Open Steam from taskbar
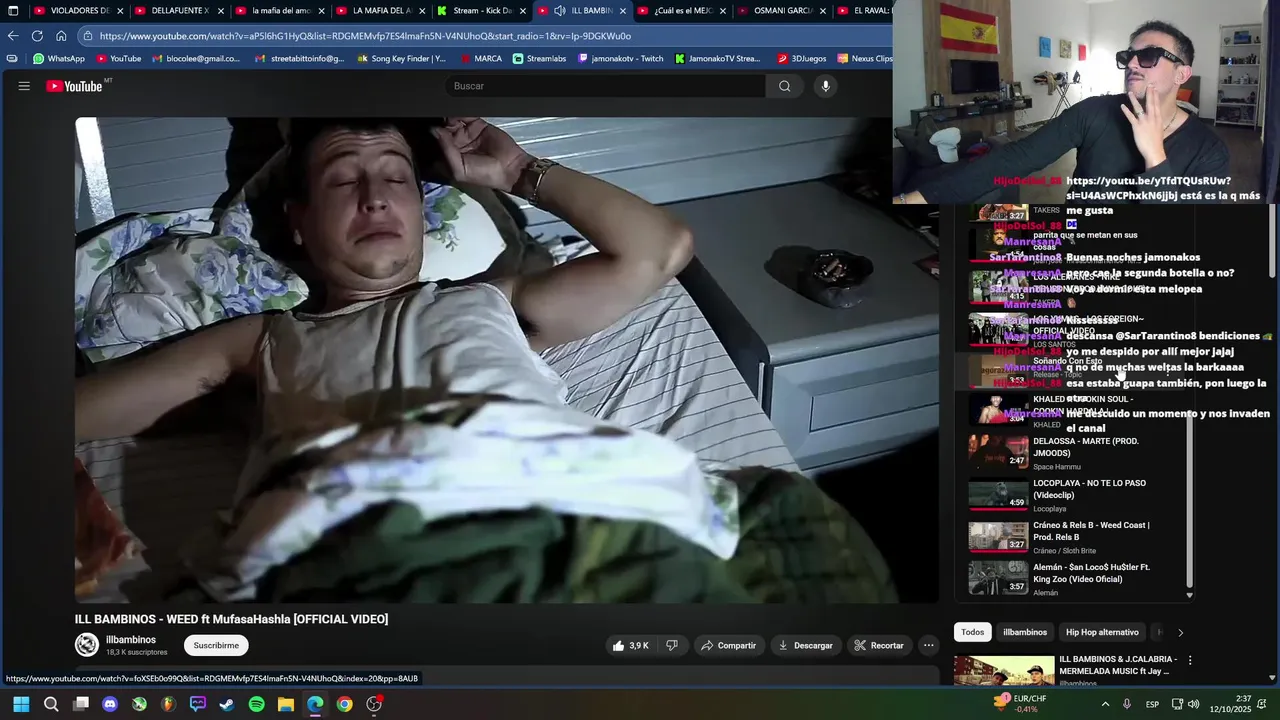 tap(227, 704)
